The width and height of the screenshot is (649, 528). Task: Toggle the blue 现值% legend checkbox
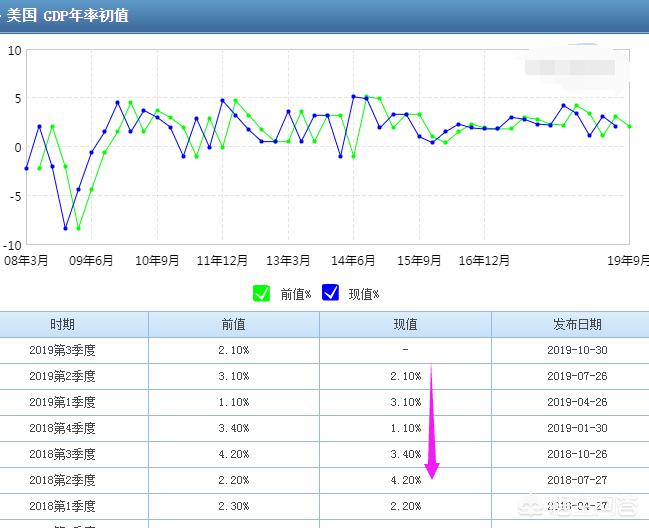[x=330, y=293]
